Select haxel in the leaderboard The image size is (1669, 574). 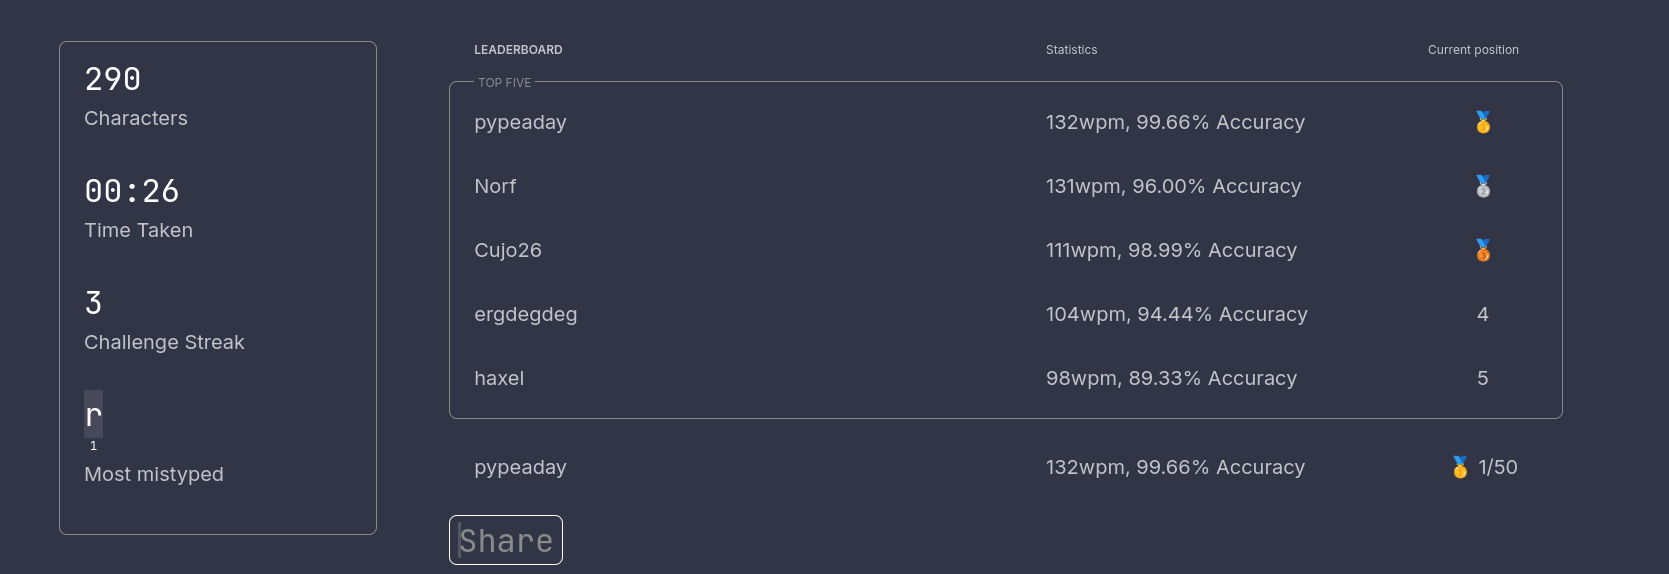click(x=499, y=378)
